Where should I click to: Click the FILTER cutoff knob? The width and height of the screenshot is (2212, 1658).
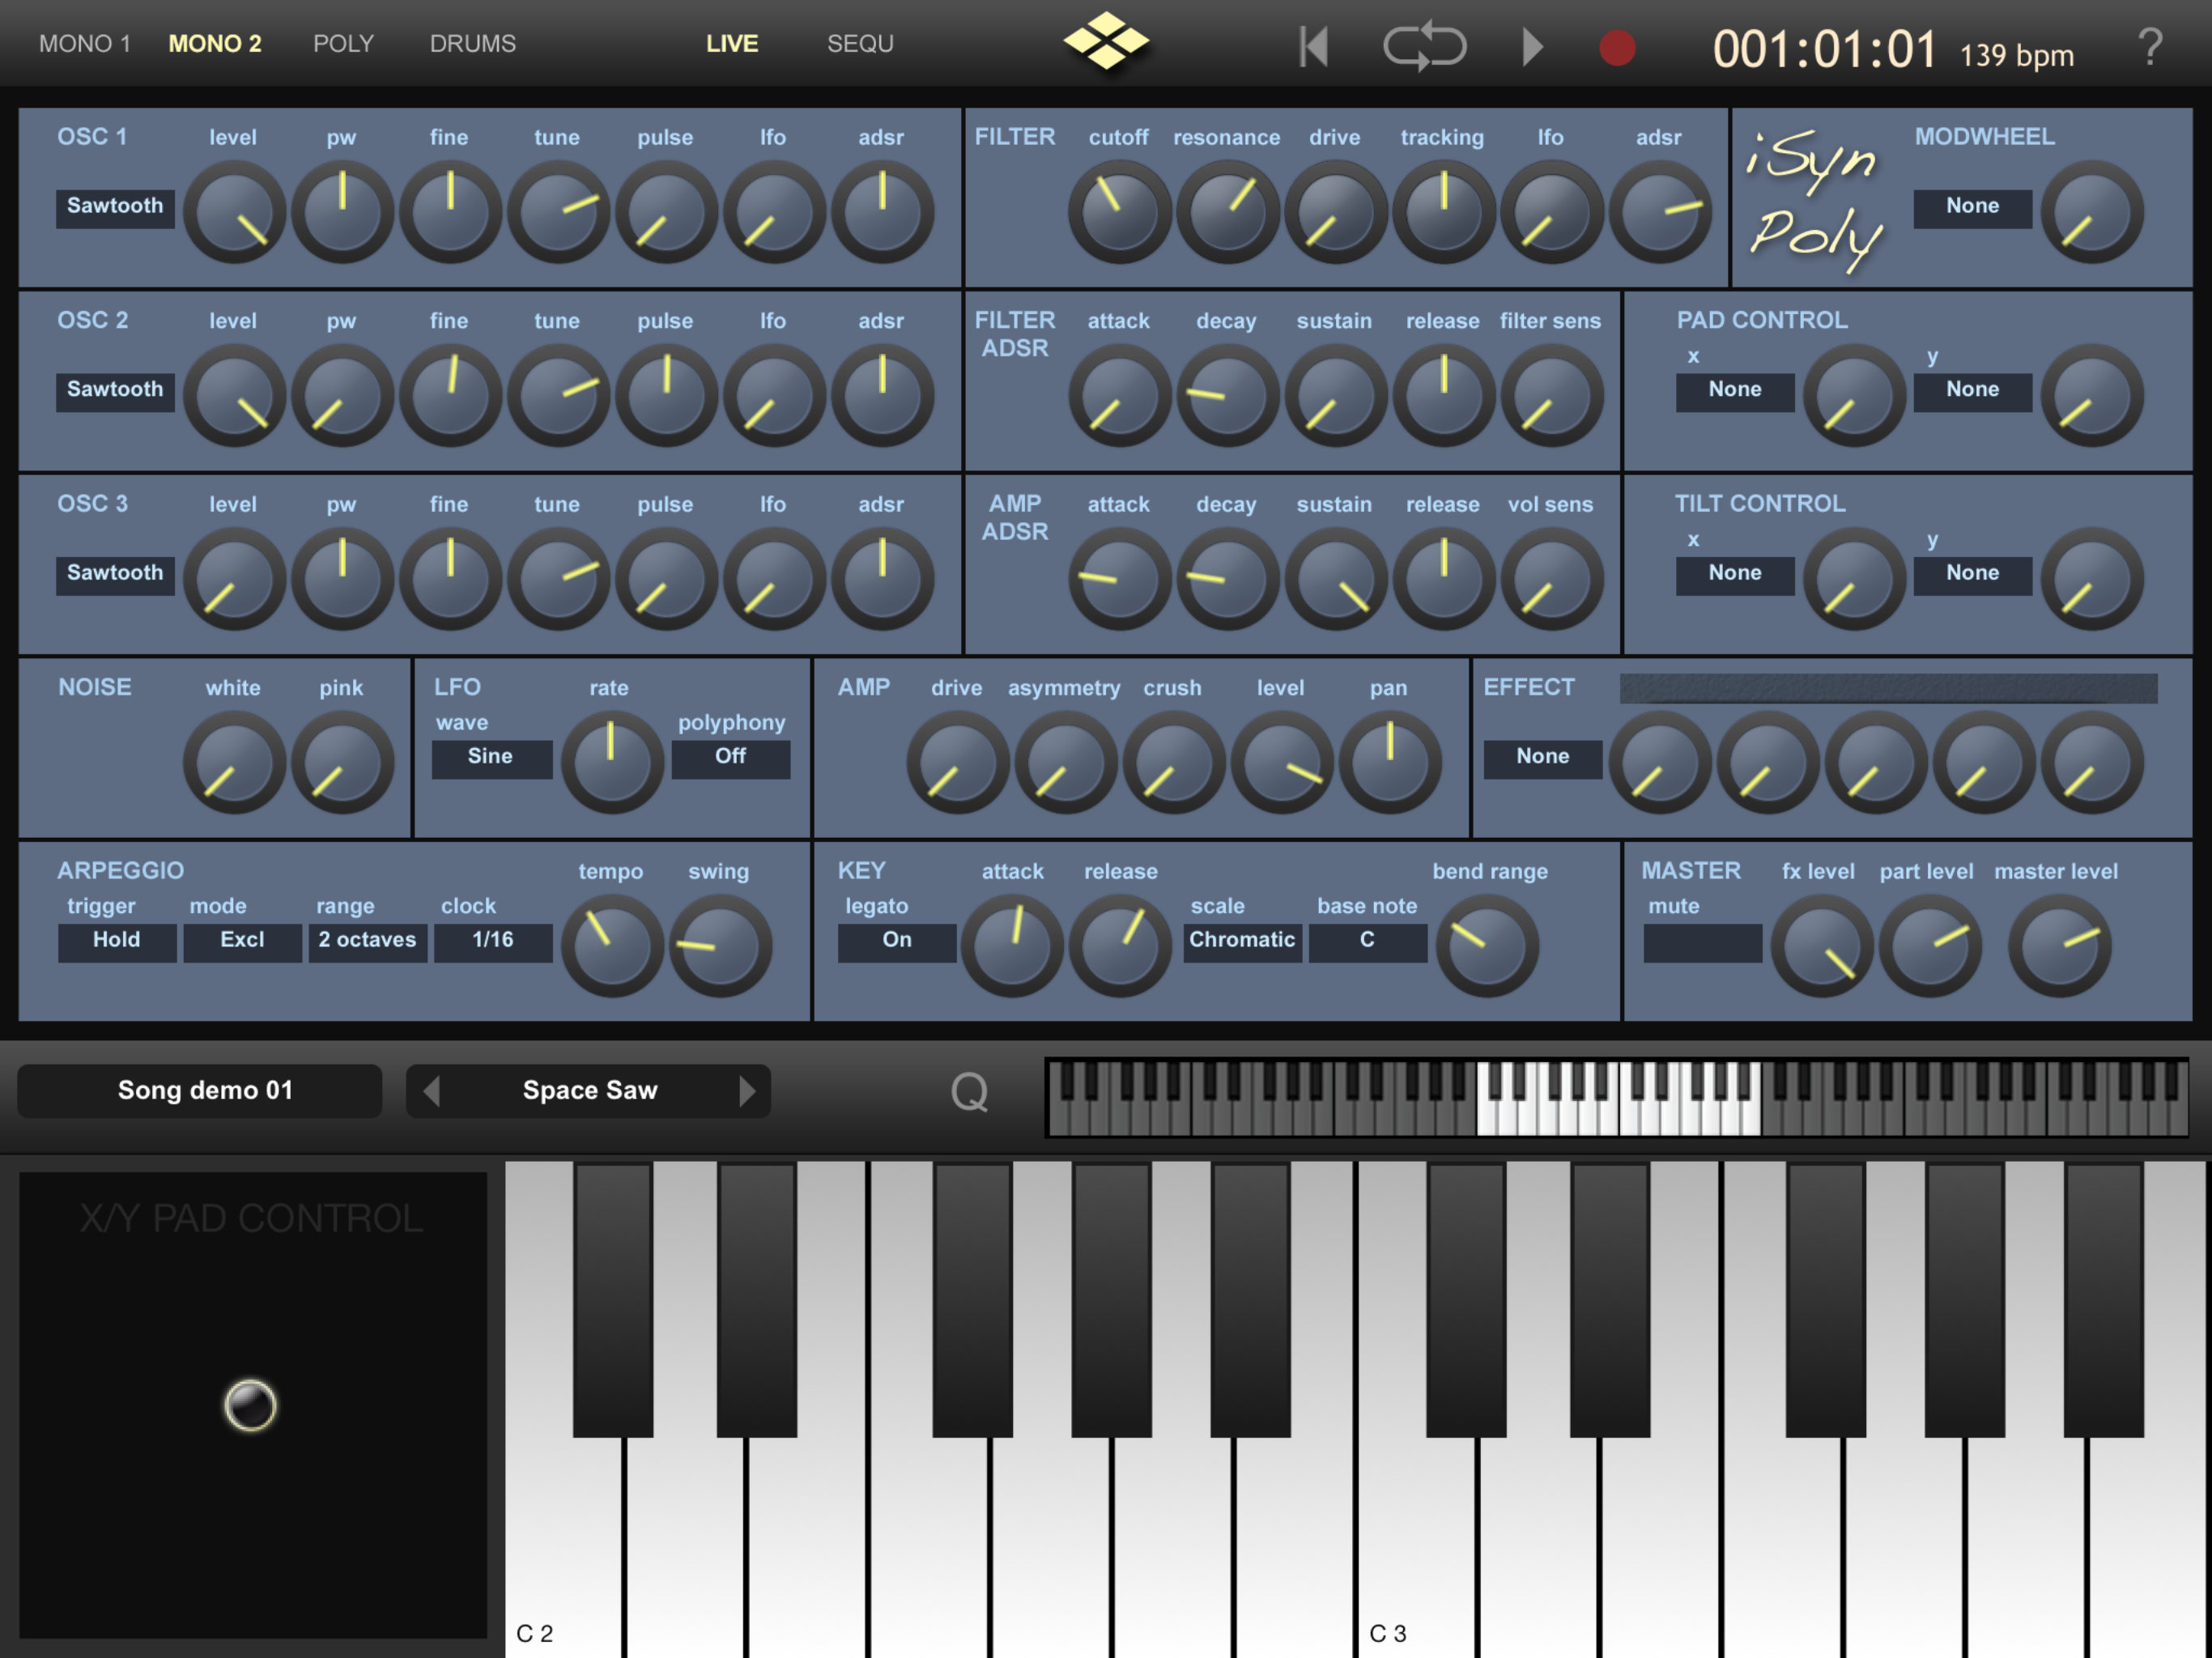(x=1119, y=211)
